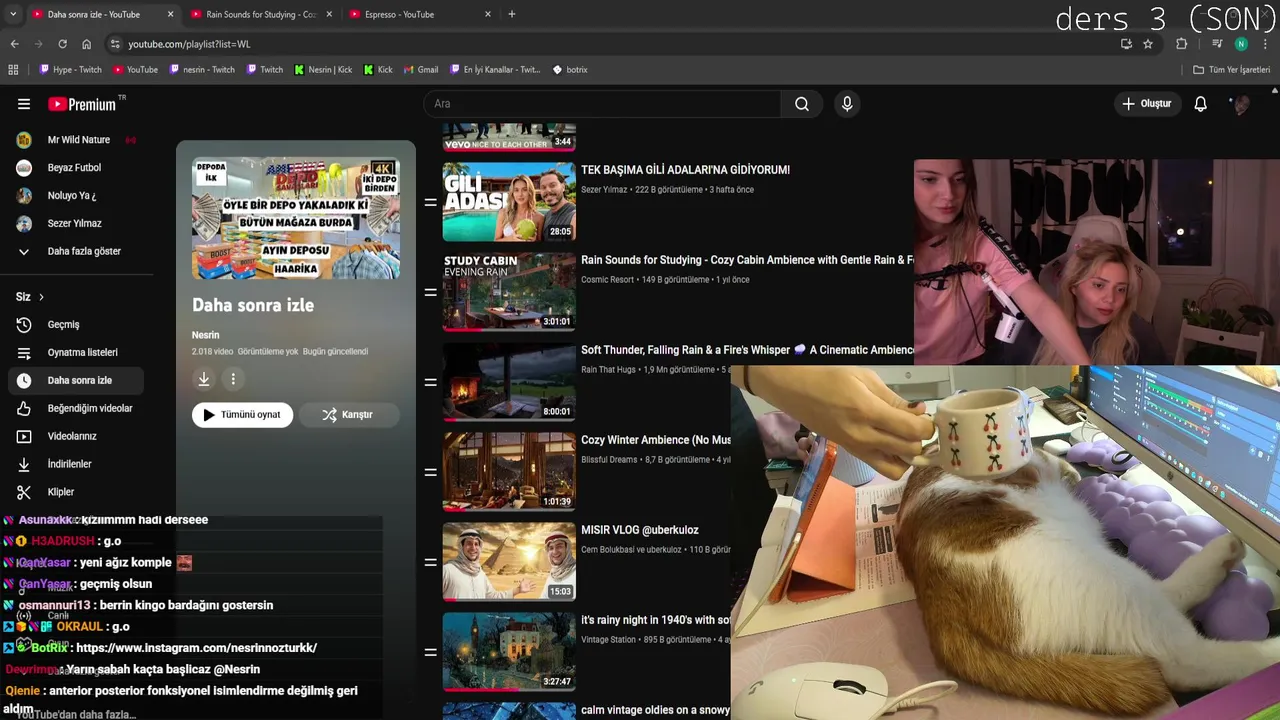1280x720 pixels.
Task: Reload the page
Action: click(62, 44)
